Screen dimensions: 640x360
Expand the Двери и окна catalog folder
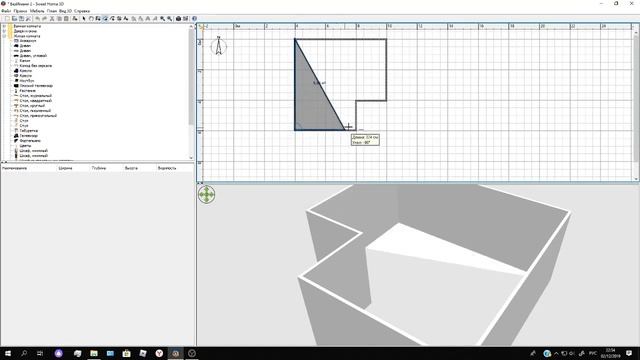[x=4, y=31]
